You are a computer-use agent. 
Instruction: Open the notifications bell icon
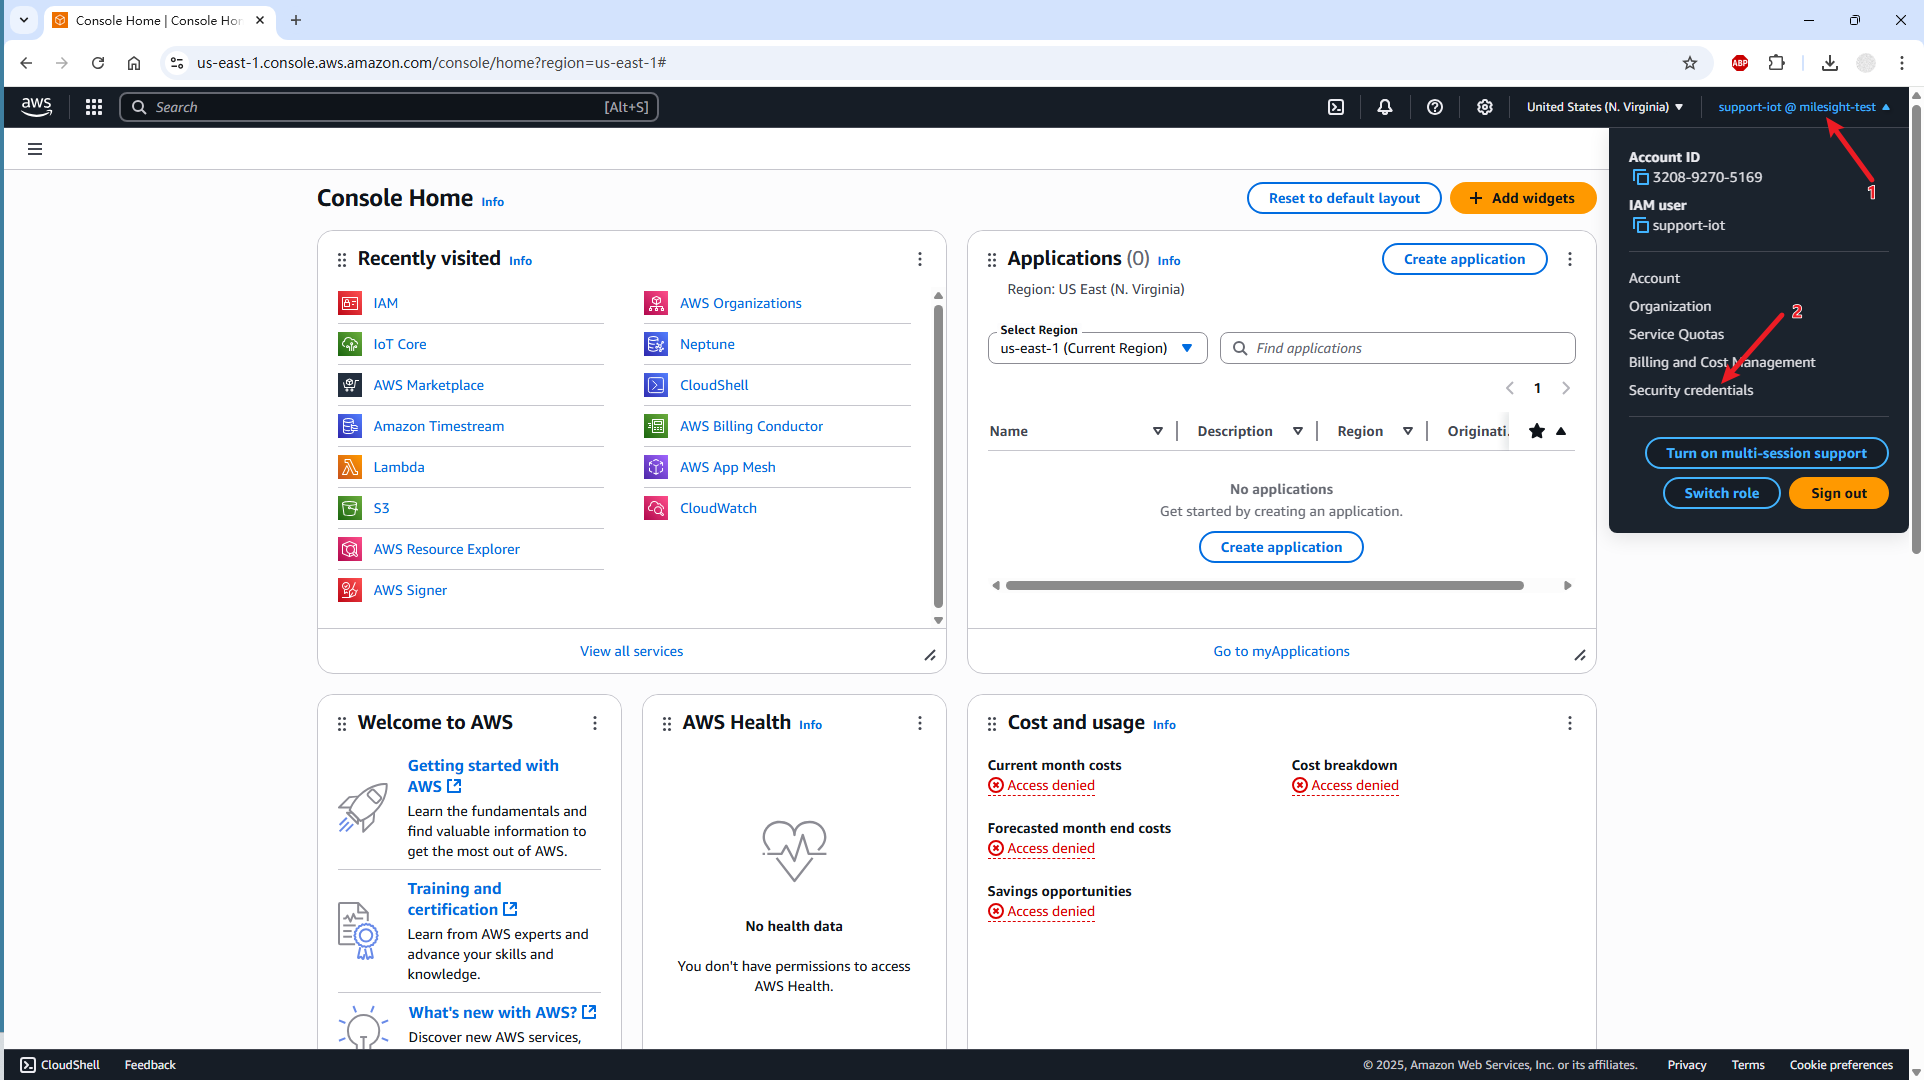click(x=1385, y=107)
